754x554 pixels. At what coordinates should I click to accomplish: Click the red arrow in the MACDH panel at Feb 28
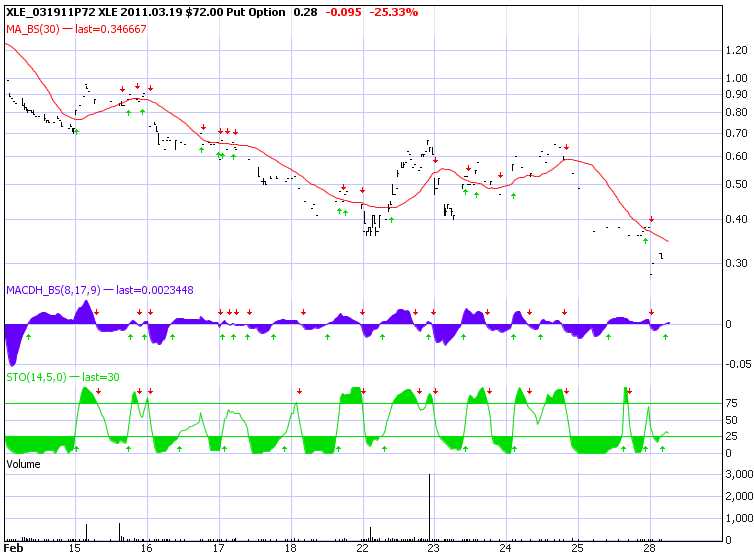click(x=651, y=312)
